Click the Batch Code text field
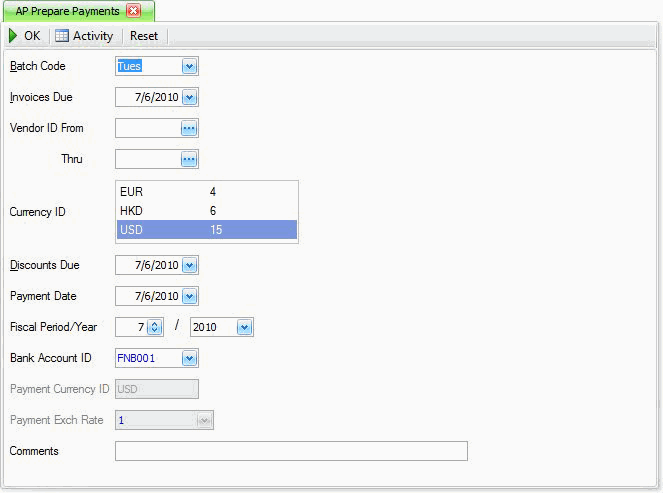Screen dimensions: 663x493 [x=147, y=67]
